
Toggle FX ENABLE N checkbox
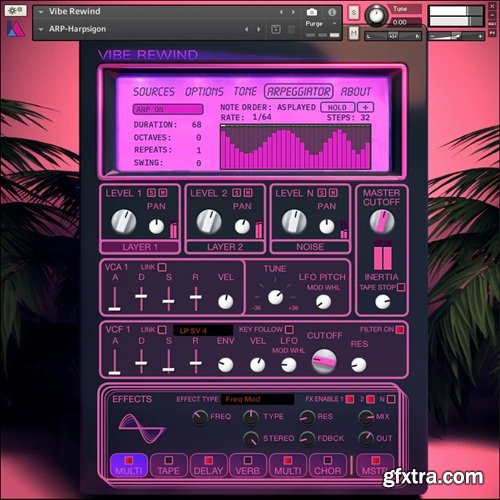pyautogui.click(x=391, y=399)
